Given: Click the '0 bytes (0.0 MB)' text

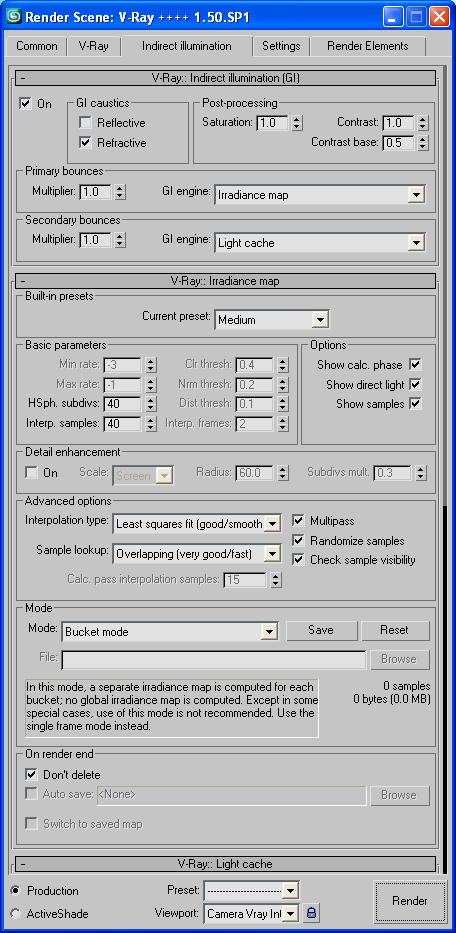Looking at the screenshot, I should (392, 699).
